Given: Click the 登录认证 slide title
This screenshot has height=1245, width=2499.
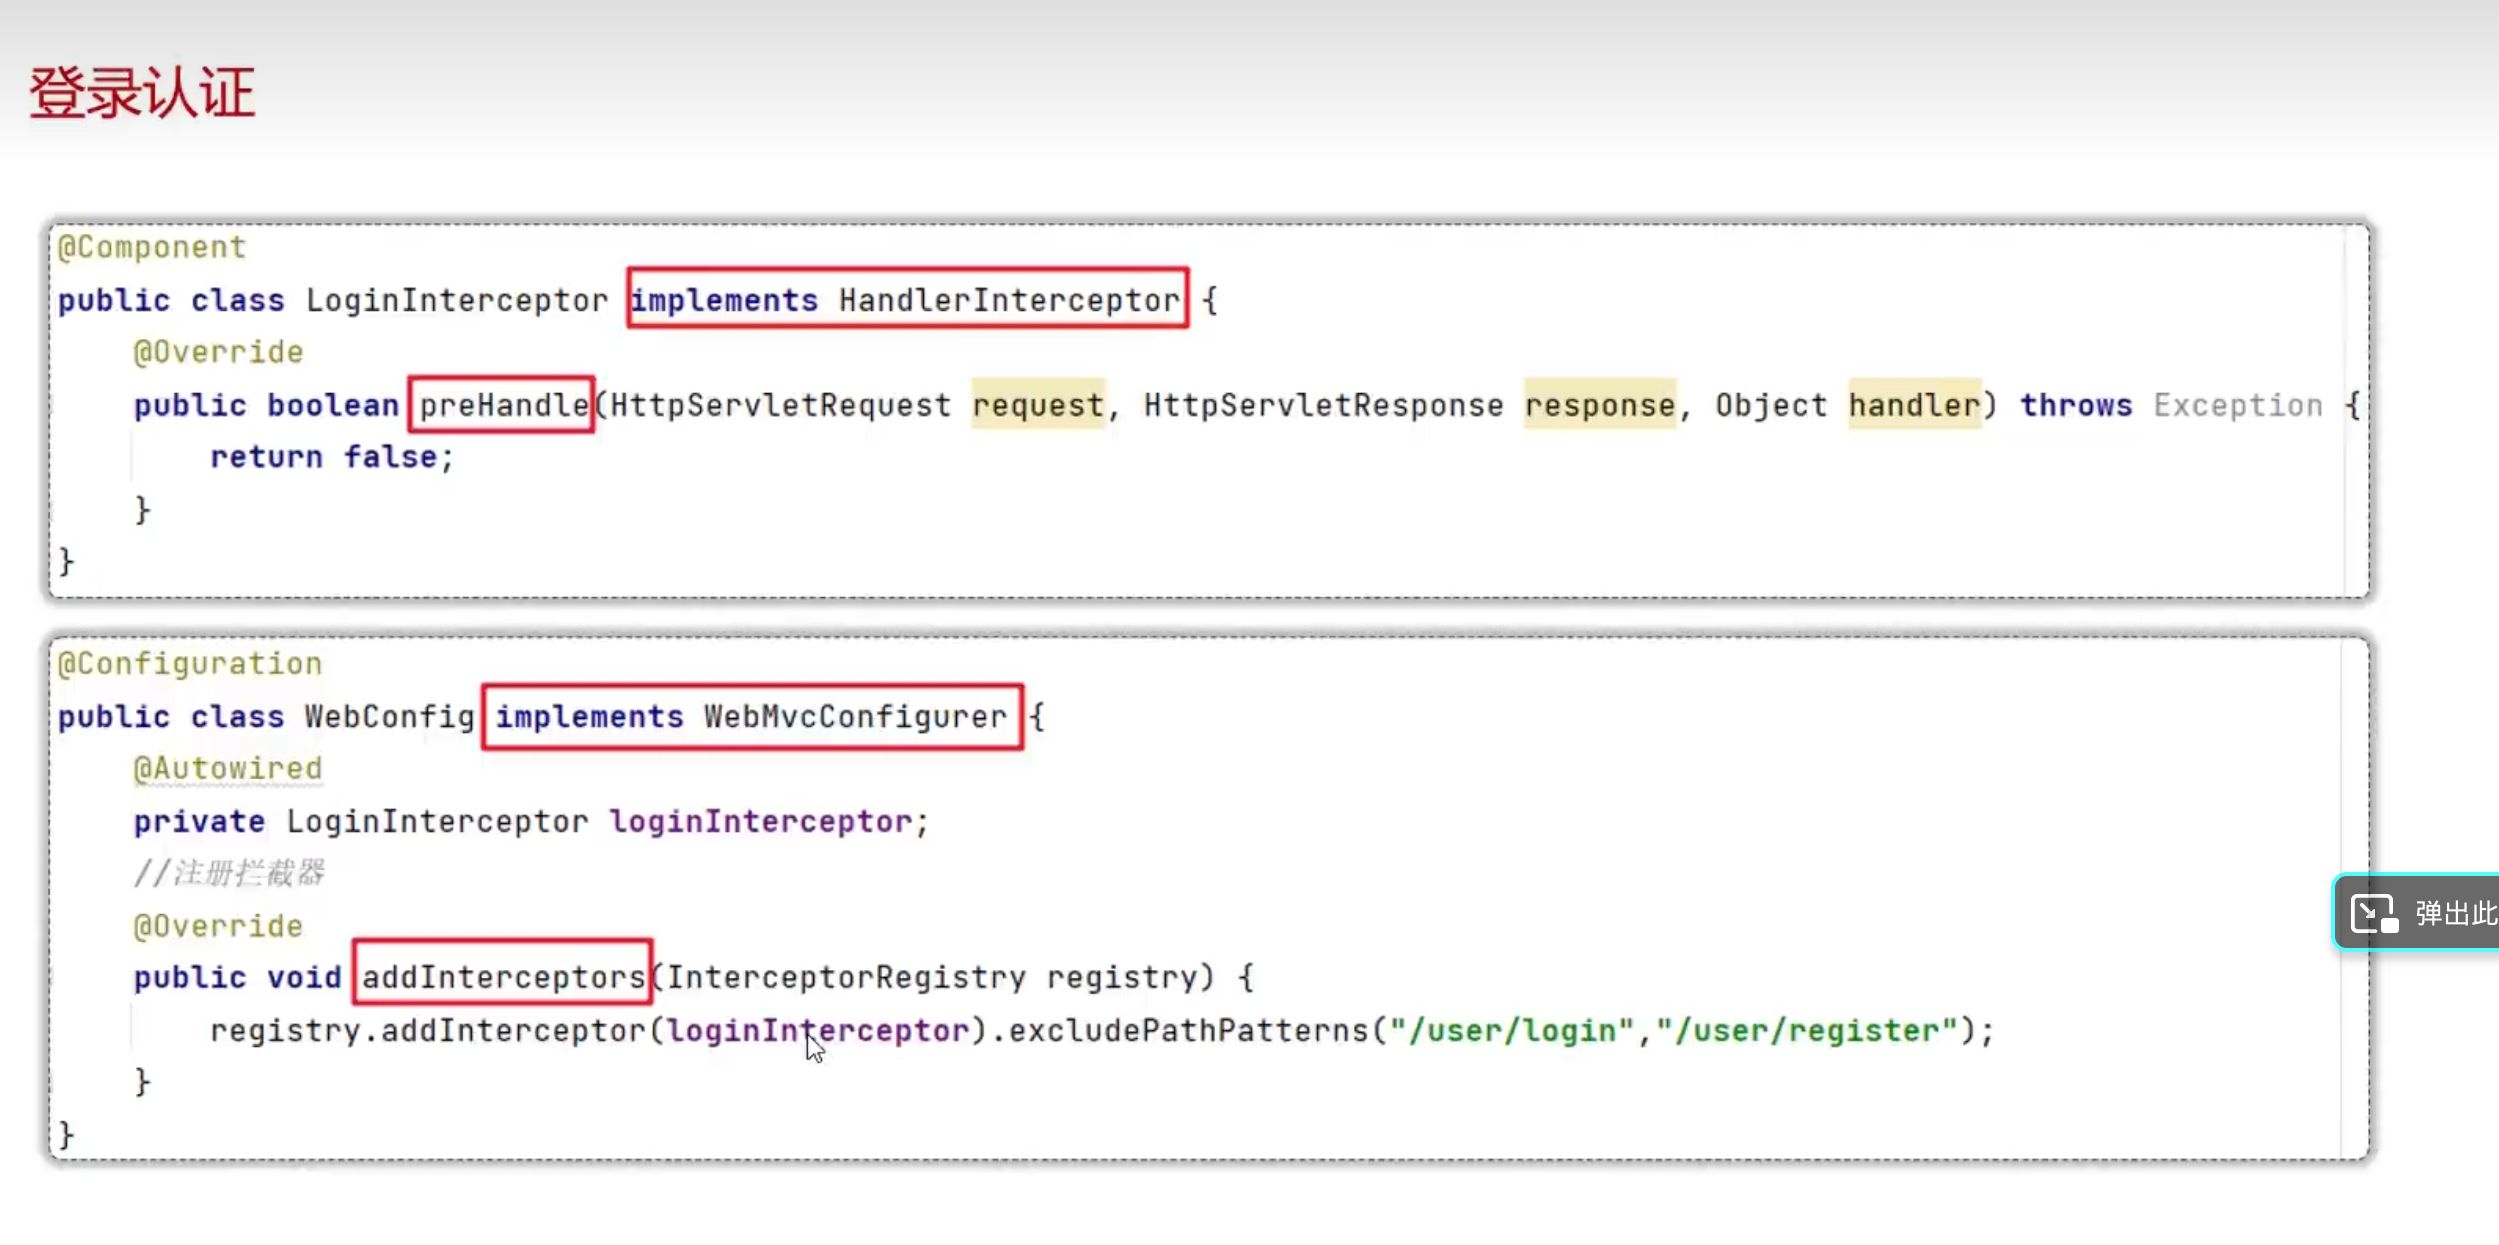Looking at the screenshot, I should click(142, 93).
